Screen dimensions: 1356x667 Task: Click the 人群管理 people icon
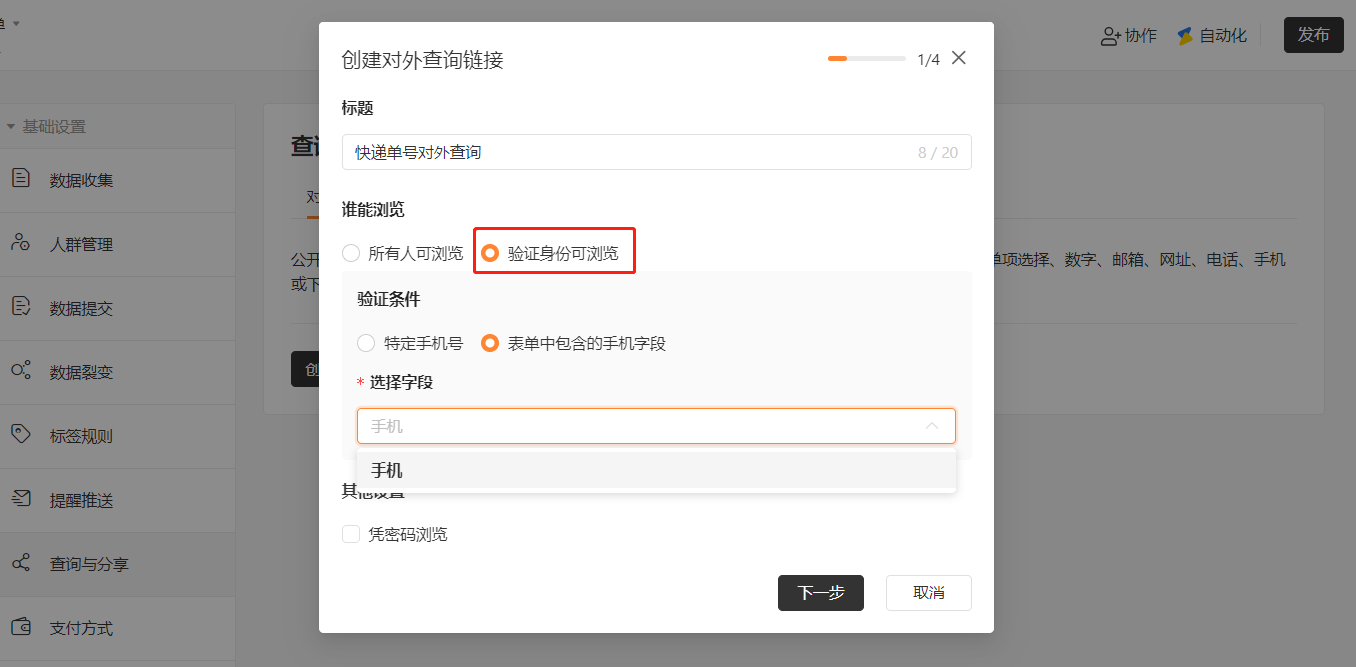20,243
